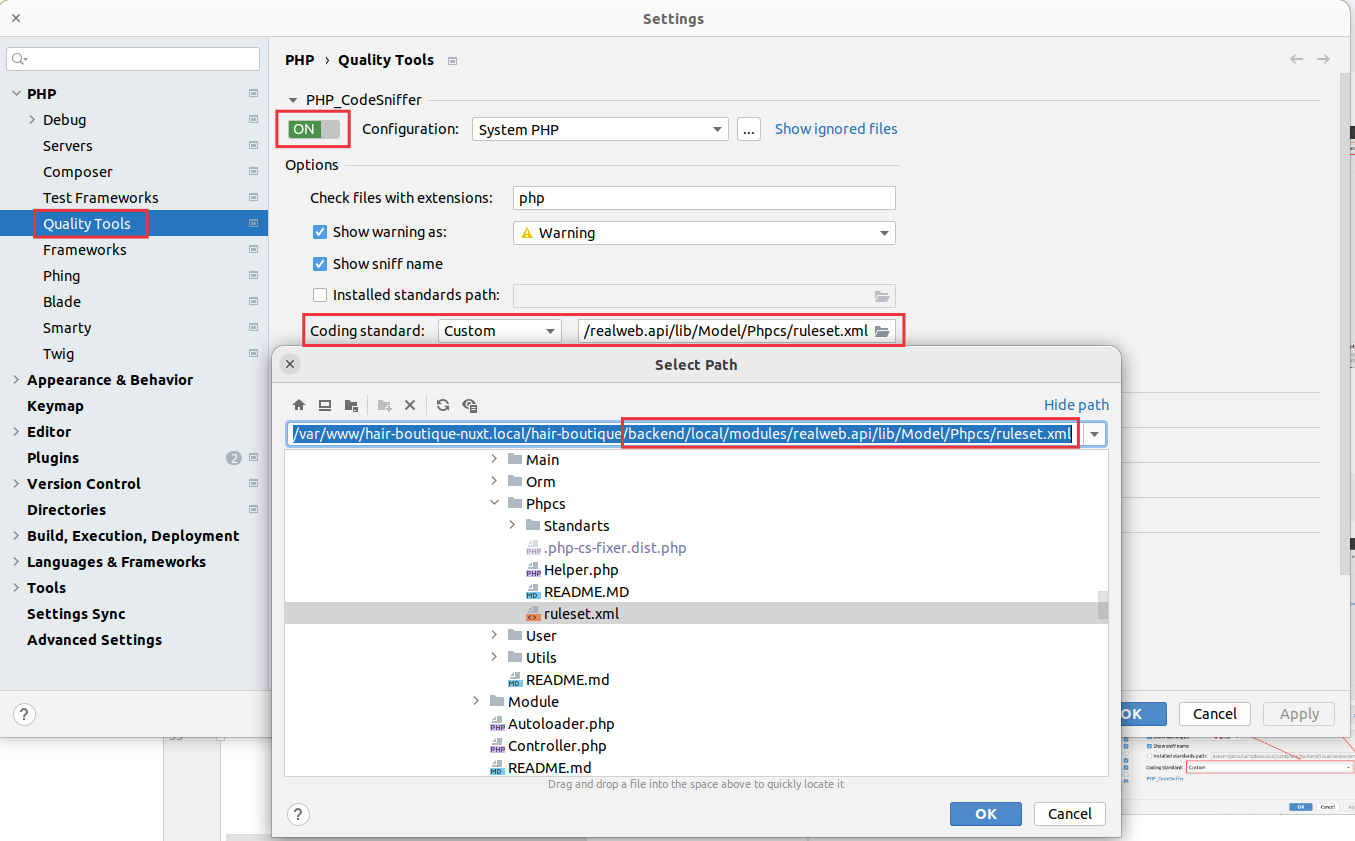Uncheck Show warning as checkbox
This screenshot has height=841, width=1355.
pos(320,232)
